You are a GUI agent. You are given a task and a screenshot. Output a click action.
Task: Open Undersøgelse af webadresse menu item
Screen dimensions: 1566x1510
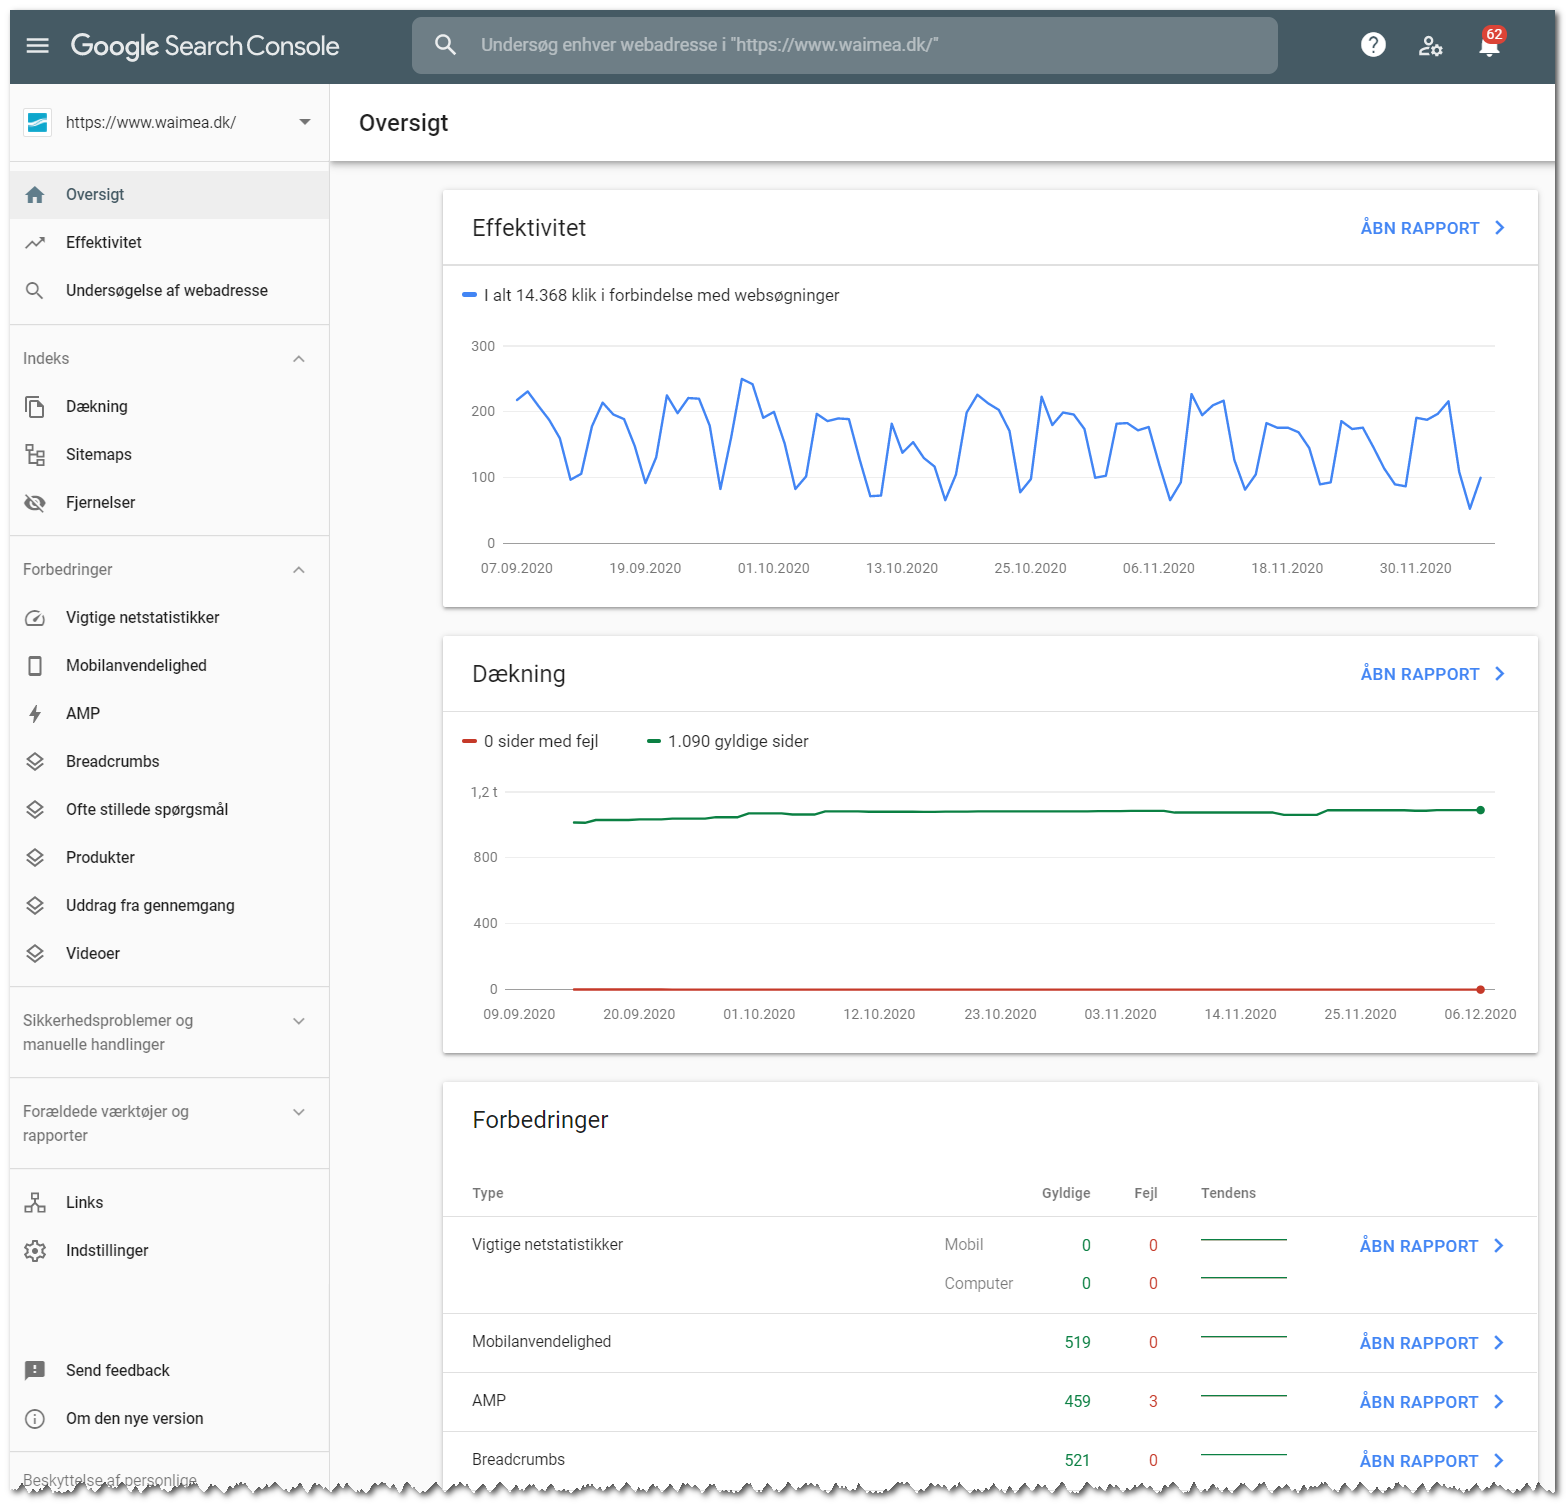169,291
